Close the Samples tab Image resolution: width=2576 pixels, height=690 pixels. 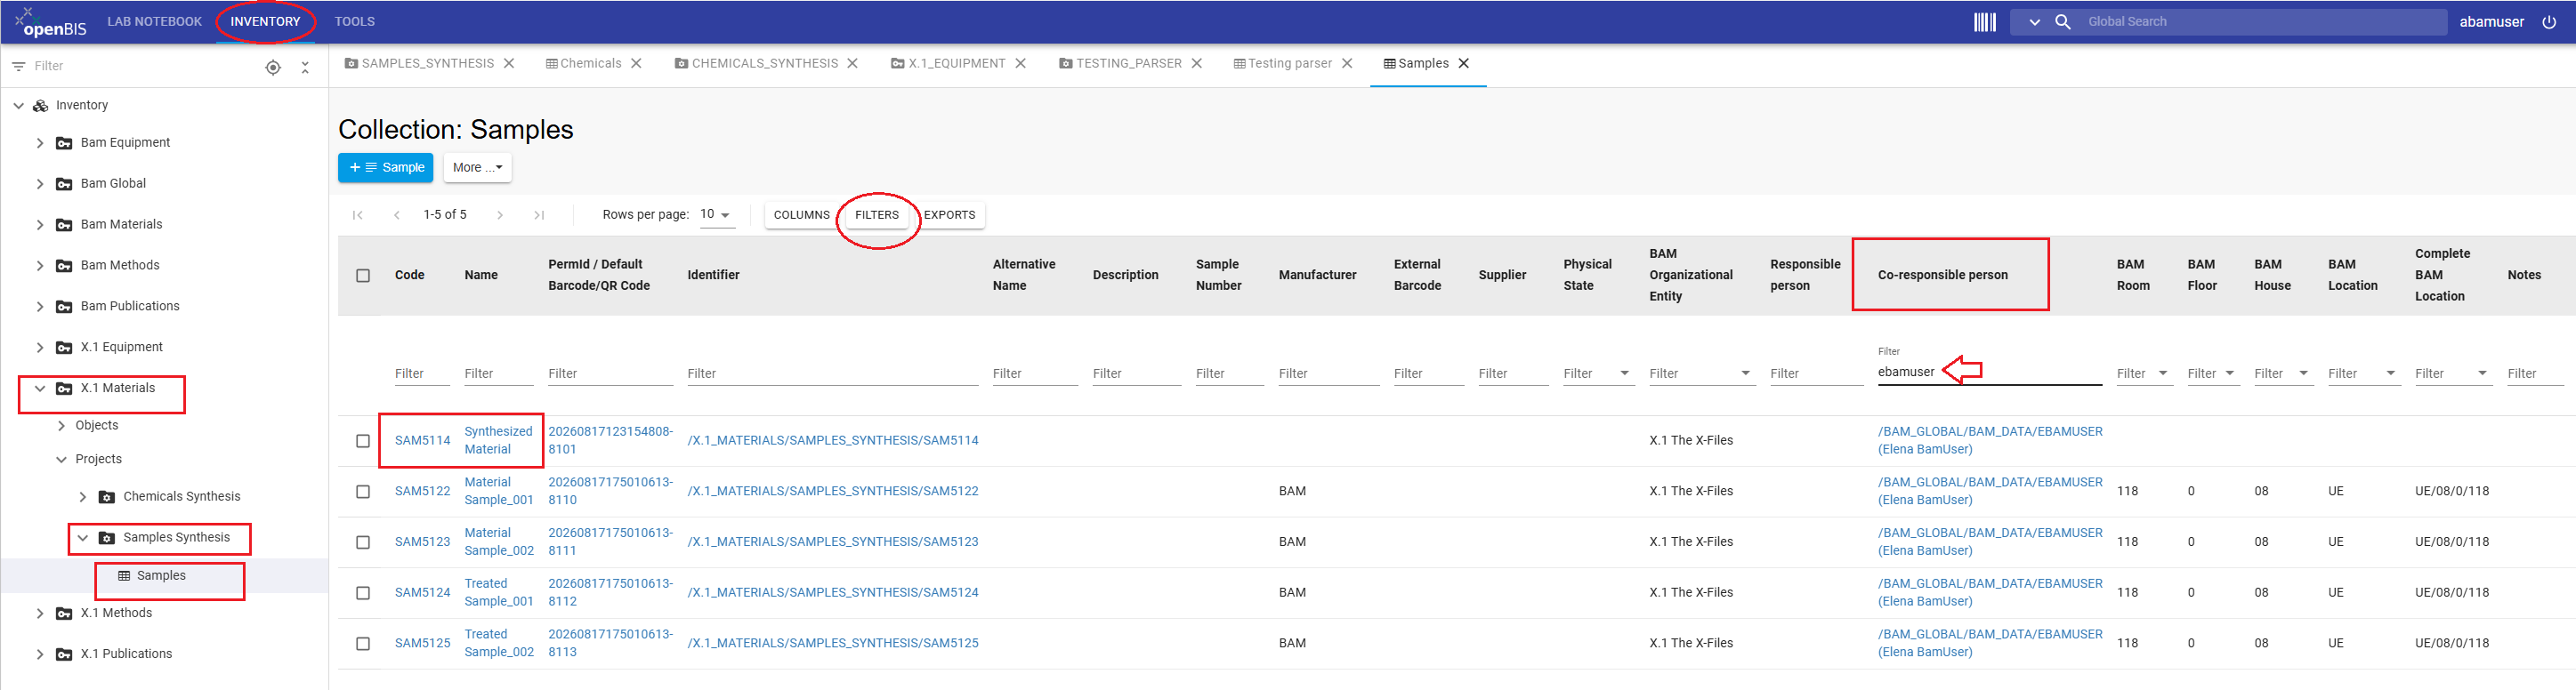(x=1464, y=63)
